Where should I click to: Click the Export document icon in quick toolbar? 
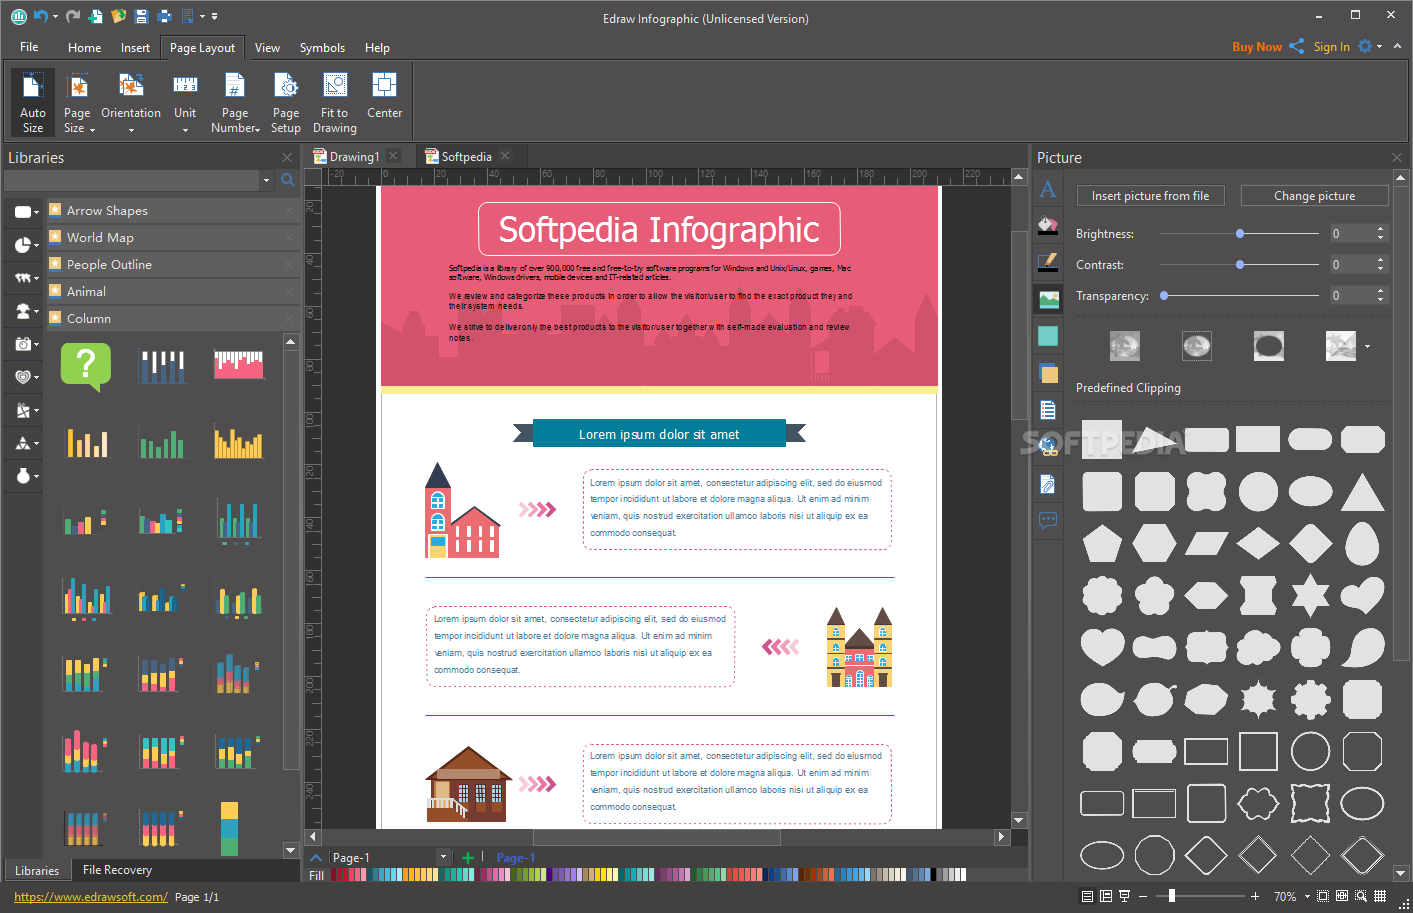[187, 16]
